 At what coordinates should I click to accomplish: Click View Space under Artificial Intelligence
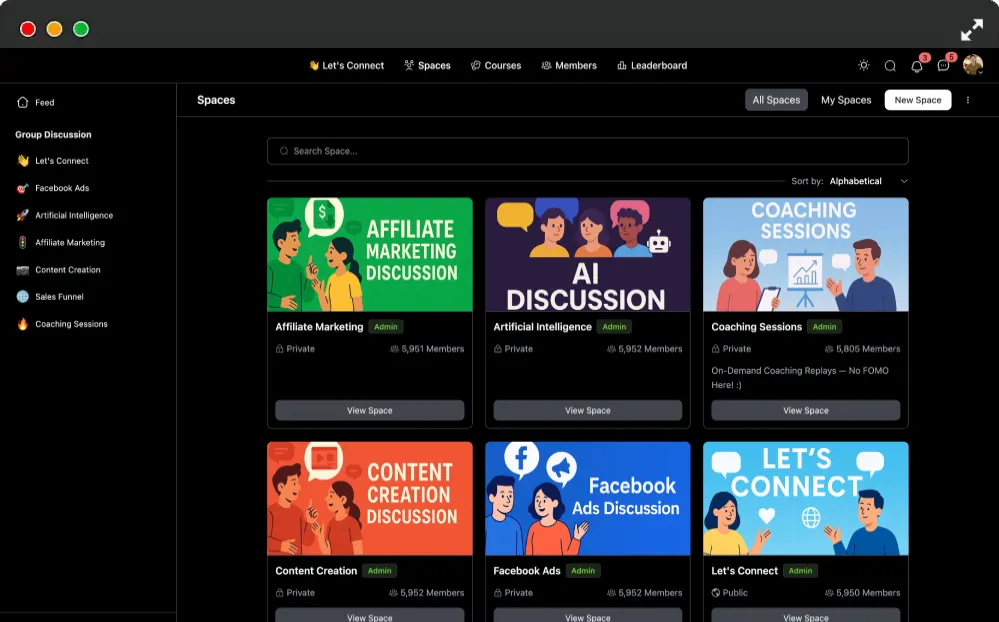(587, 410)
